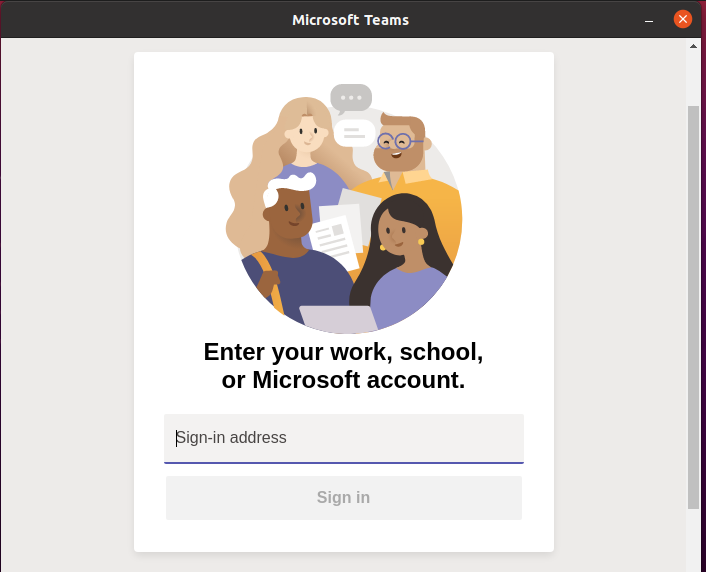
Task: Close the Microsoft Teams window
Action: (x=683, y=19)
